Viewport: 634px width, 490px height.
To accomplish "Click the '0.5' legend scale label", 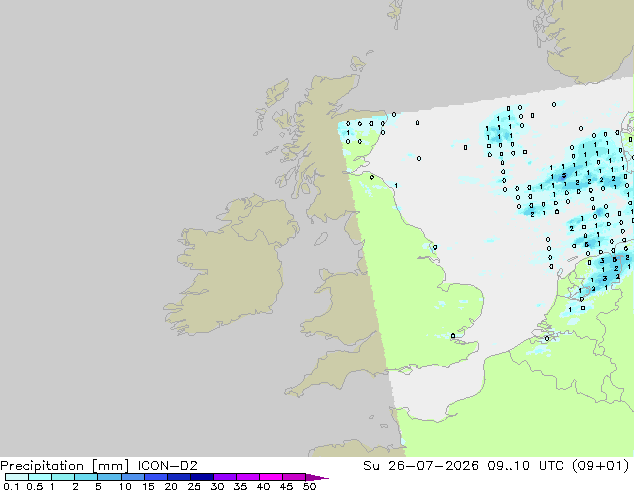I will tap(35, 486).
